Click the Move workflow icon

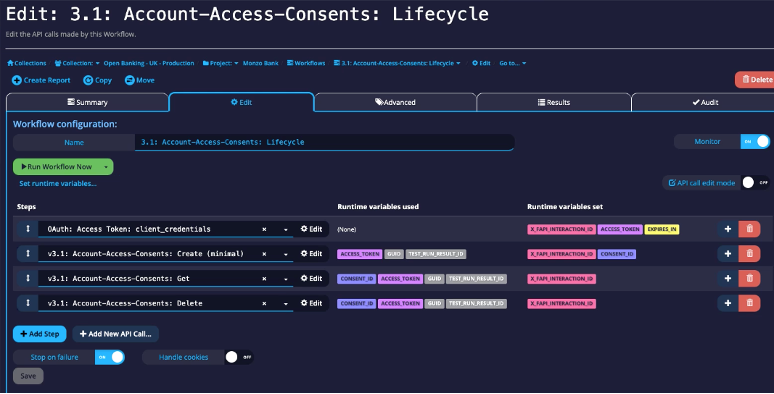(x=129, y=80)
